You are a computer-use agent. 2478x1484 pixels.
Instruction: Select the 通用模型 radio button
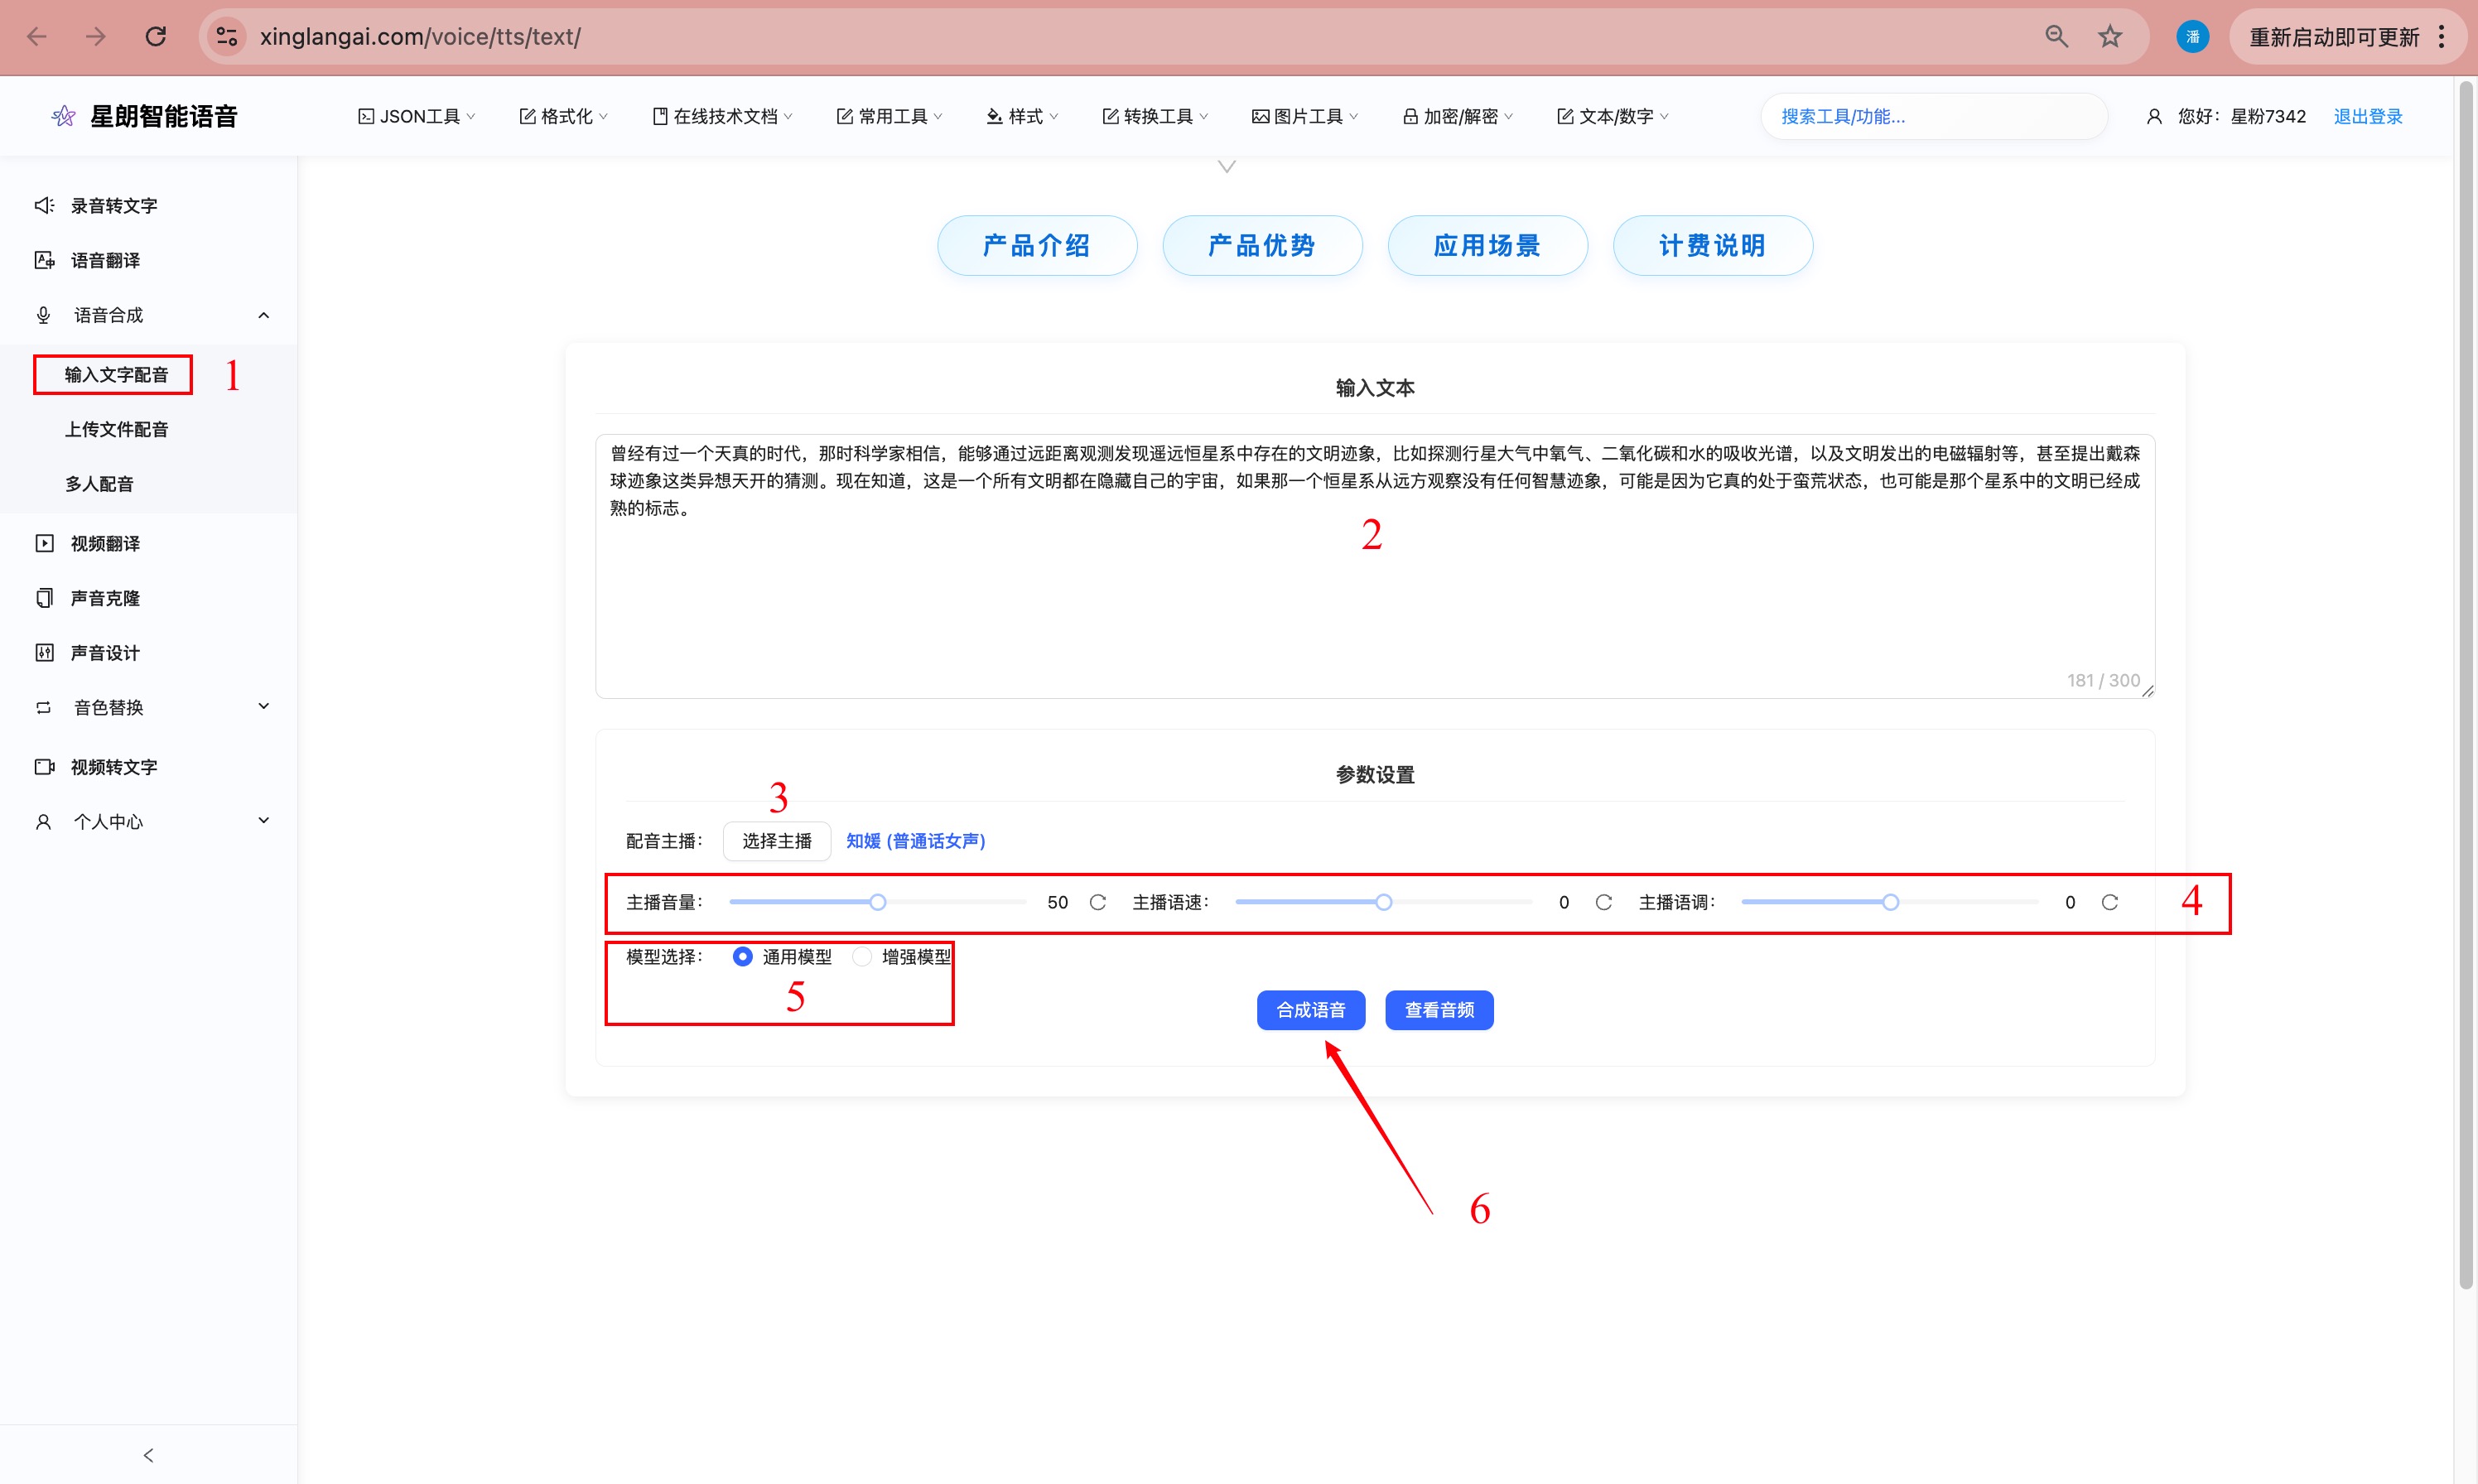(x=742, y=957)
